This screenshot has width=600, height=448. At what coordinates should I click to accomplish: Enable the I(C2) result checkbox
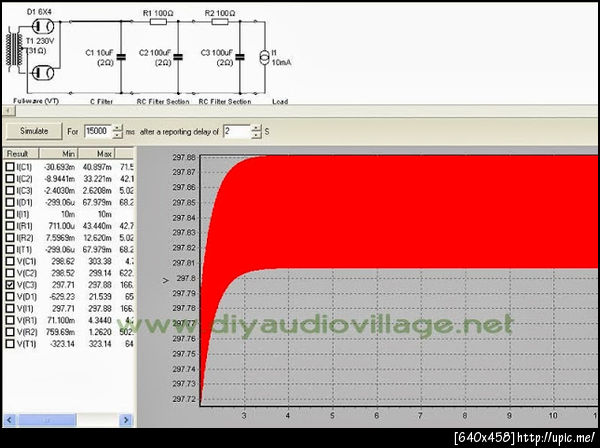click(10, 179)
